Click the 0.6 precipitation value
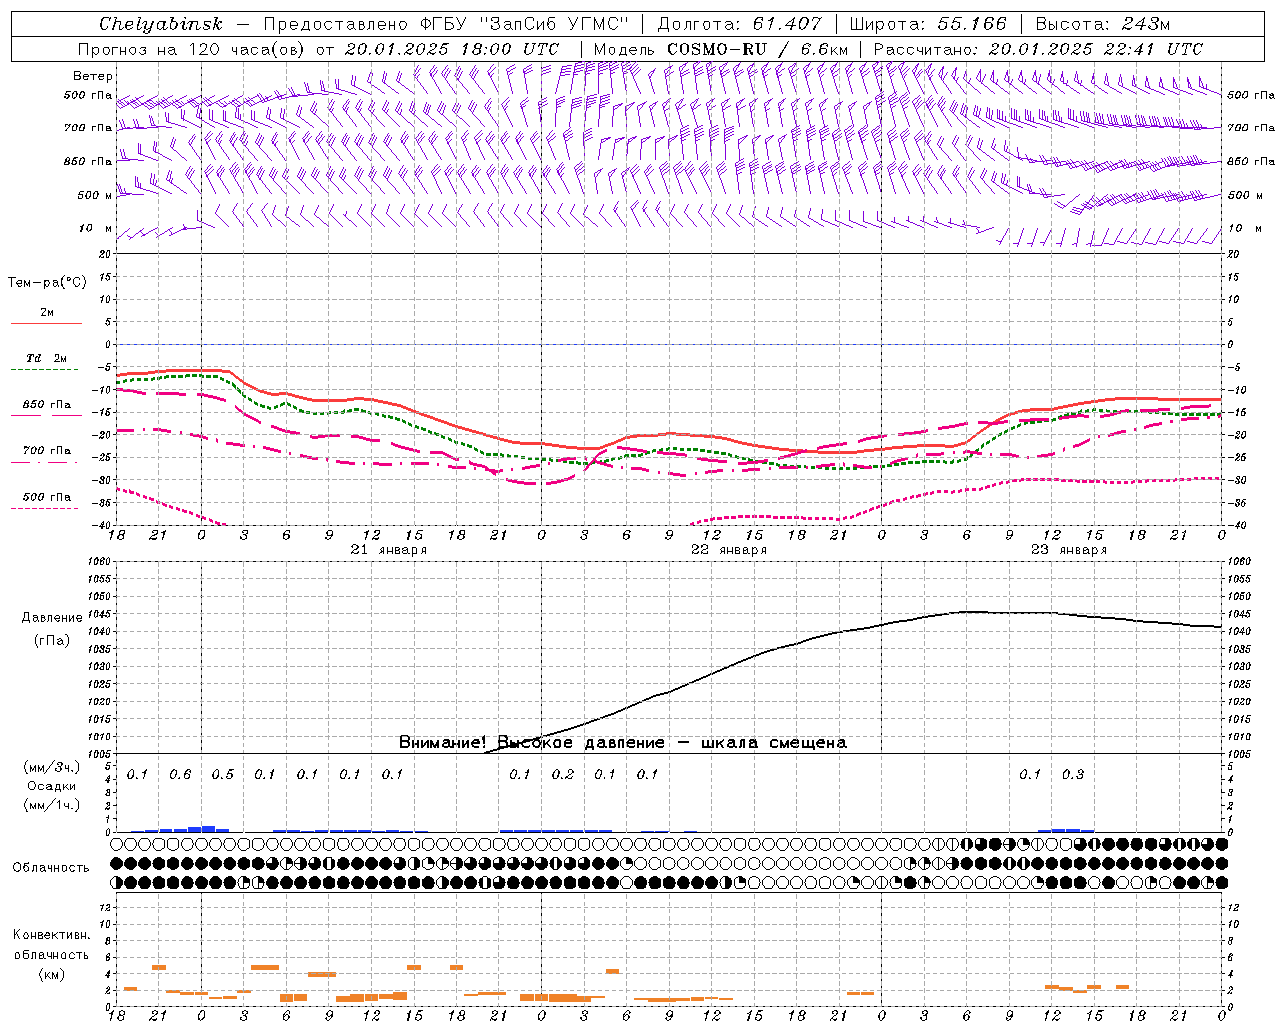 tap(180, 775)
